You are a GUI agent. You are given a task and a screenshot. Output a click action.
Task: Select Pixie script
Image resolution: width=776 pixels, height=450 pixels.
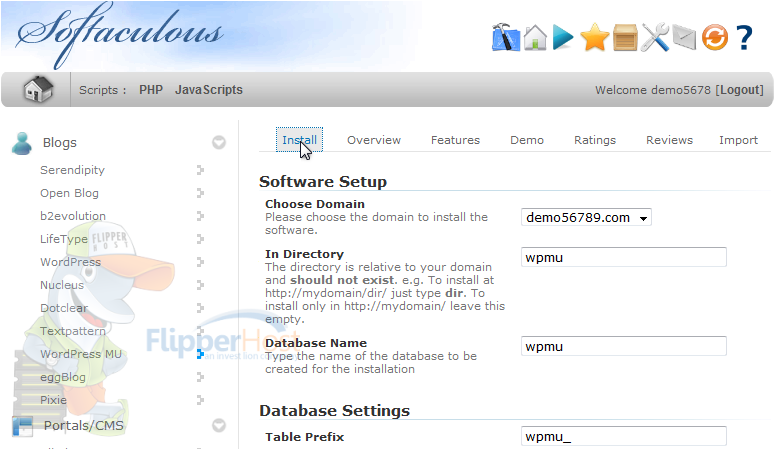(53, 400)
